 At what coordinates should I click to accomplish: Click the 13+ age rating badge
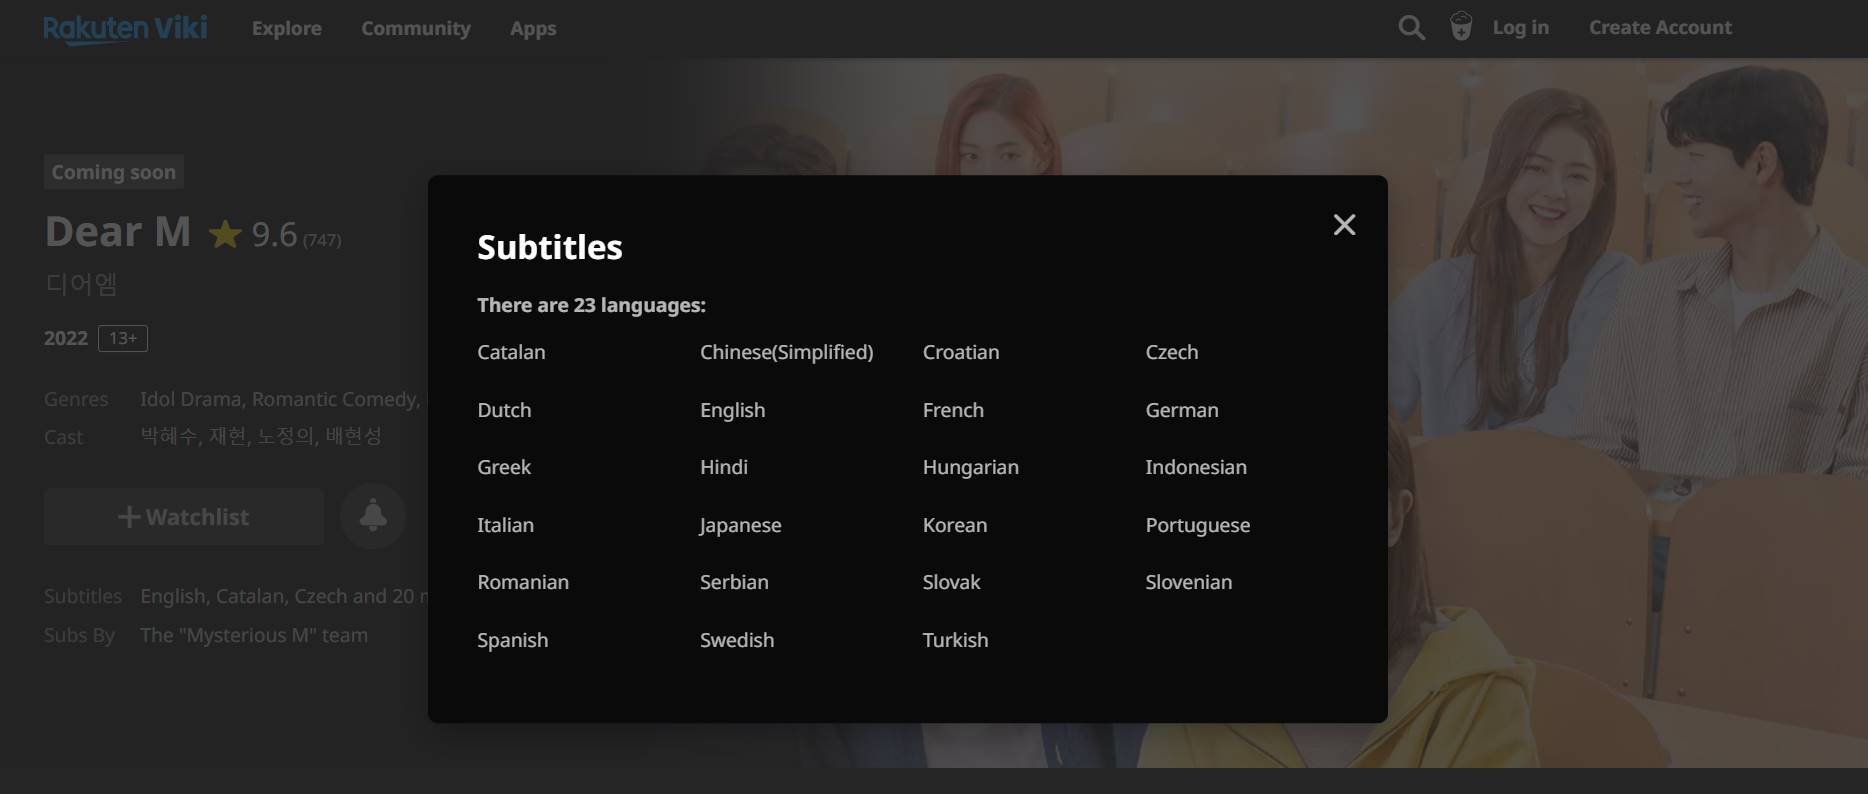pyautogui.click(x=123, y=338)
